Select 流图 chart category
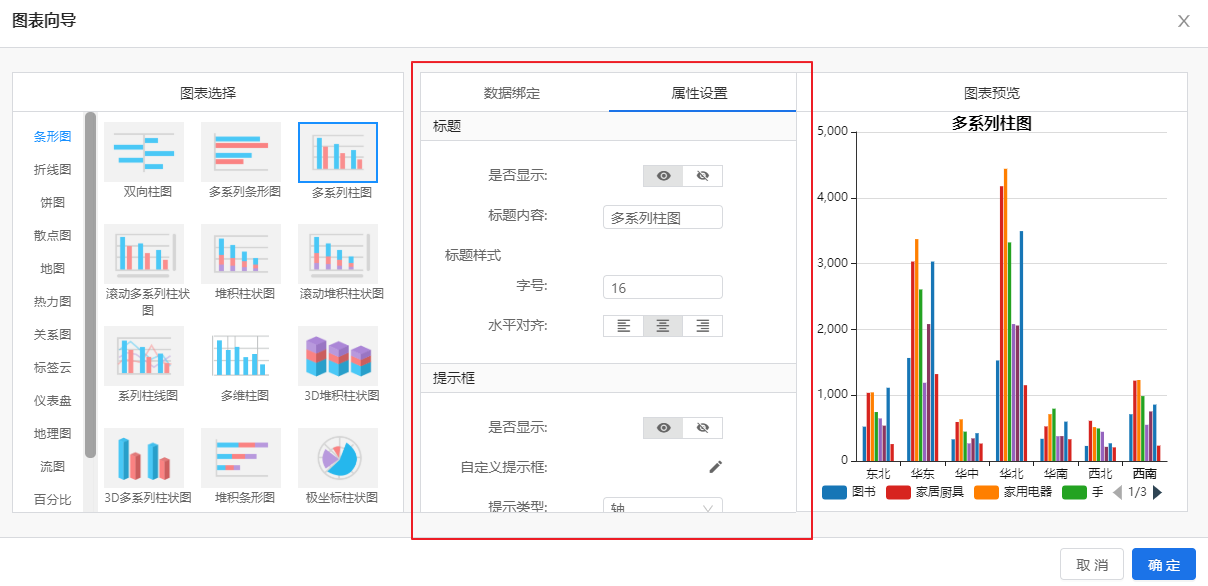 [x=52, y=466]
